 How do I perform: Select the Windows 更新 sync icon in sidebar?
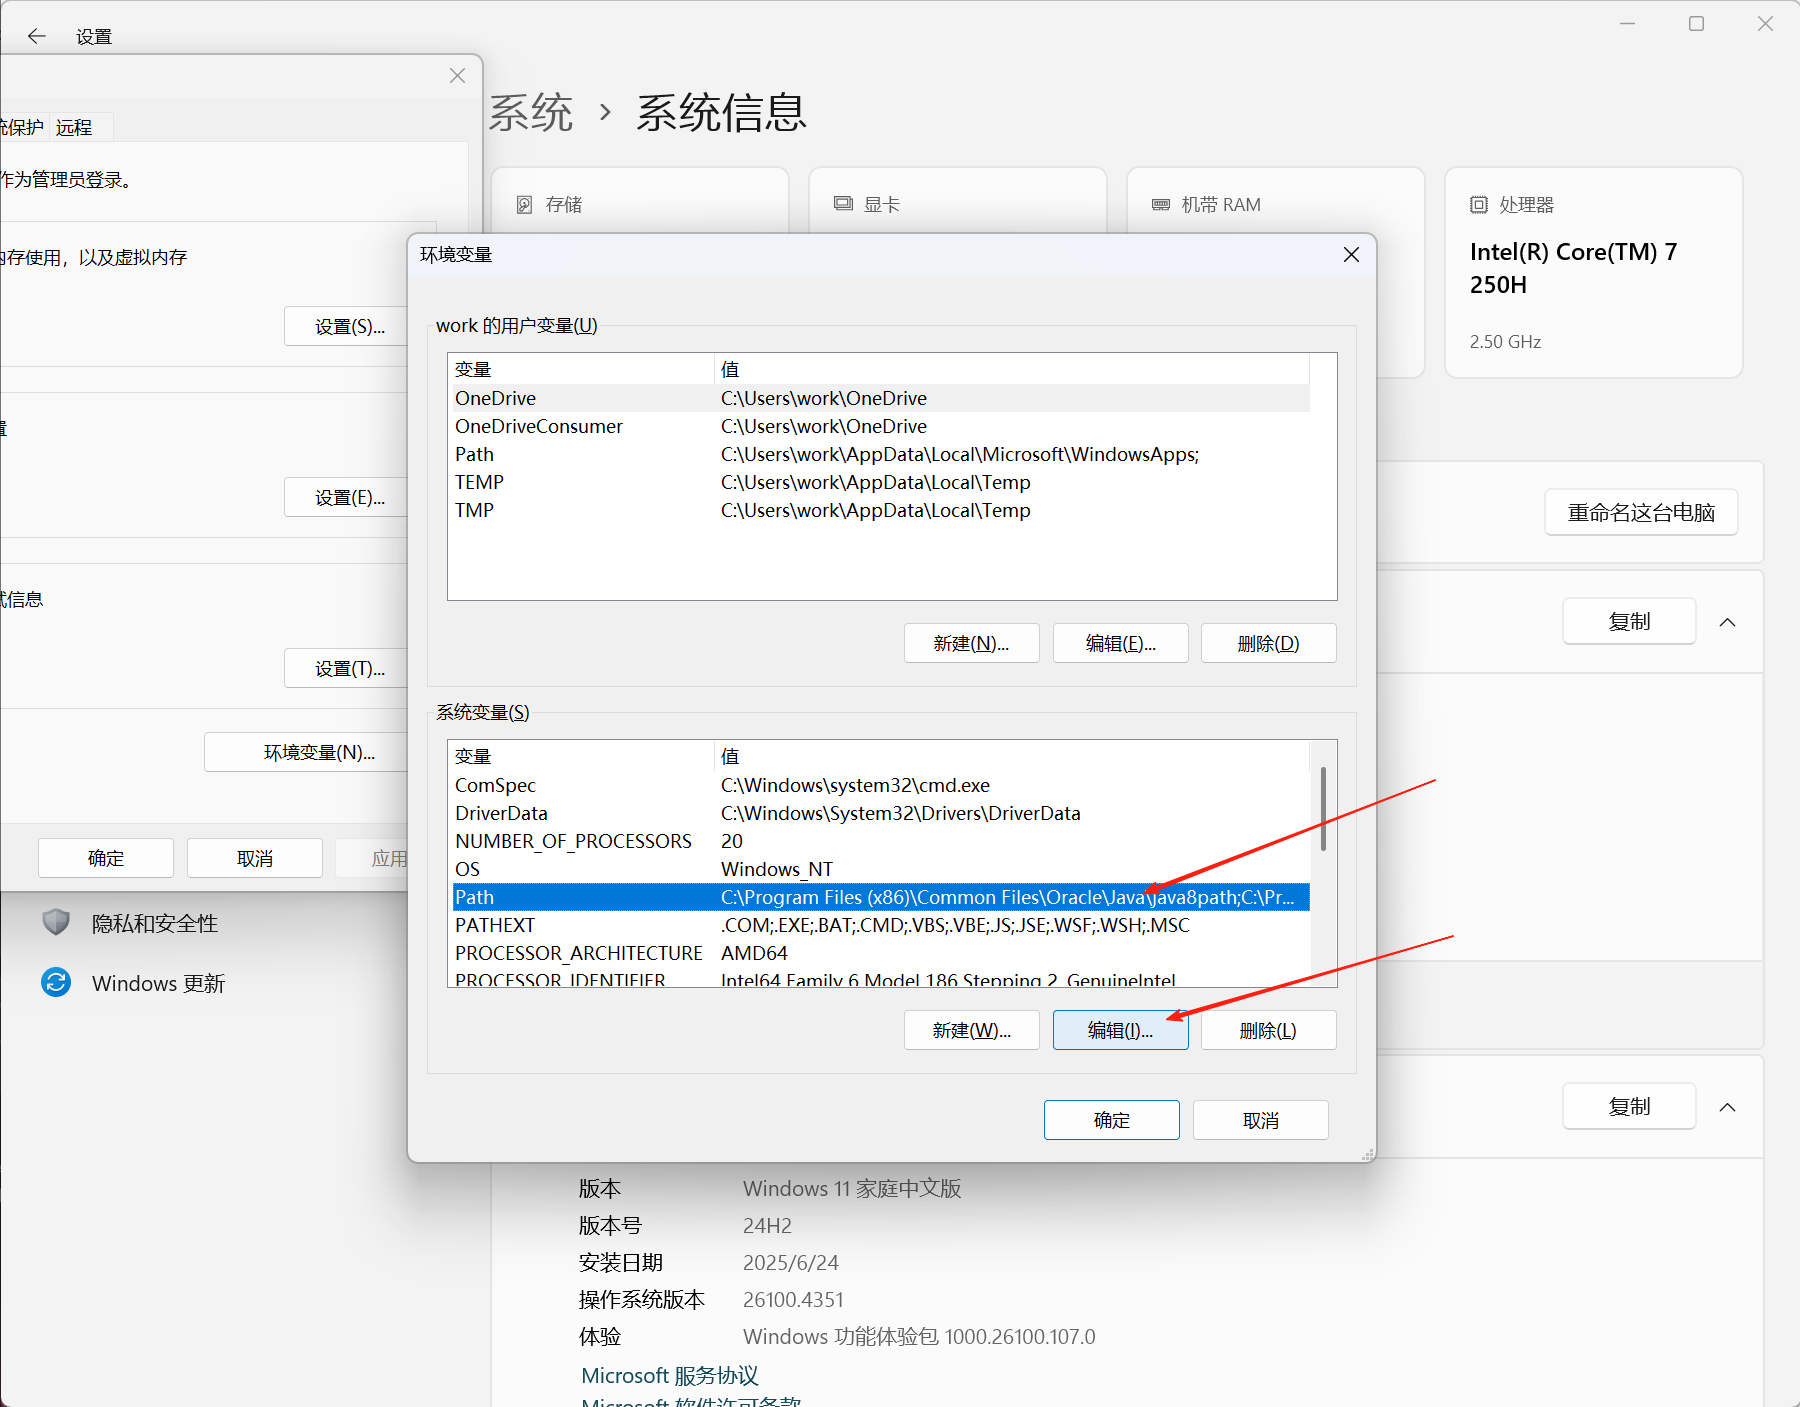pyautogui.click(x=55, y=982)
